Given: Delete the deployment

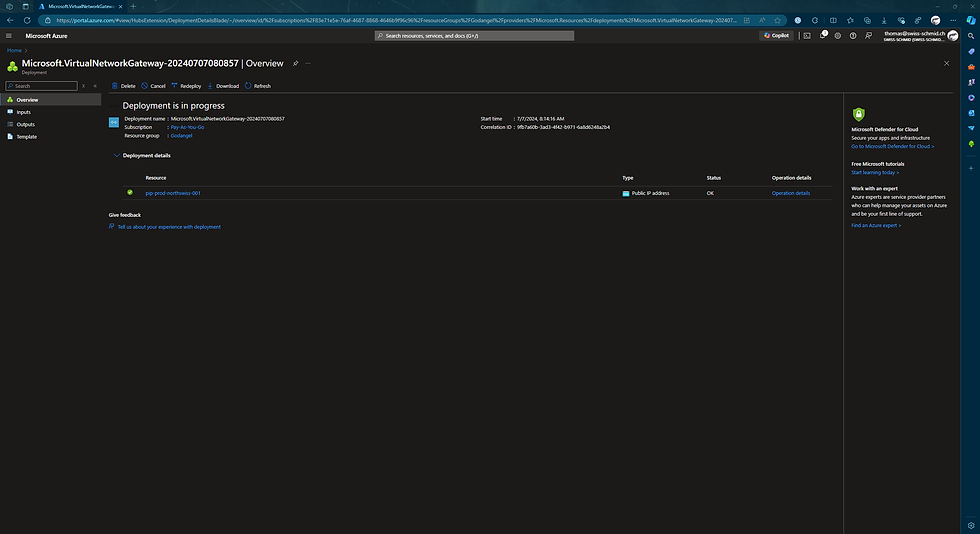Looking at the screenshot, I should [x=123, y=86].
